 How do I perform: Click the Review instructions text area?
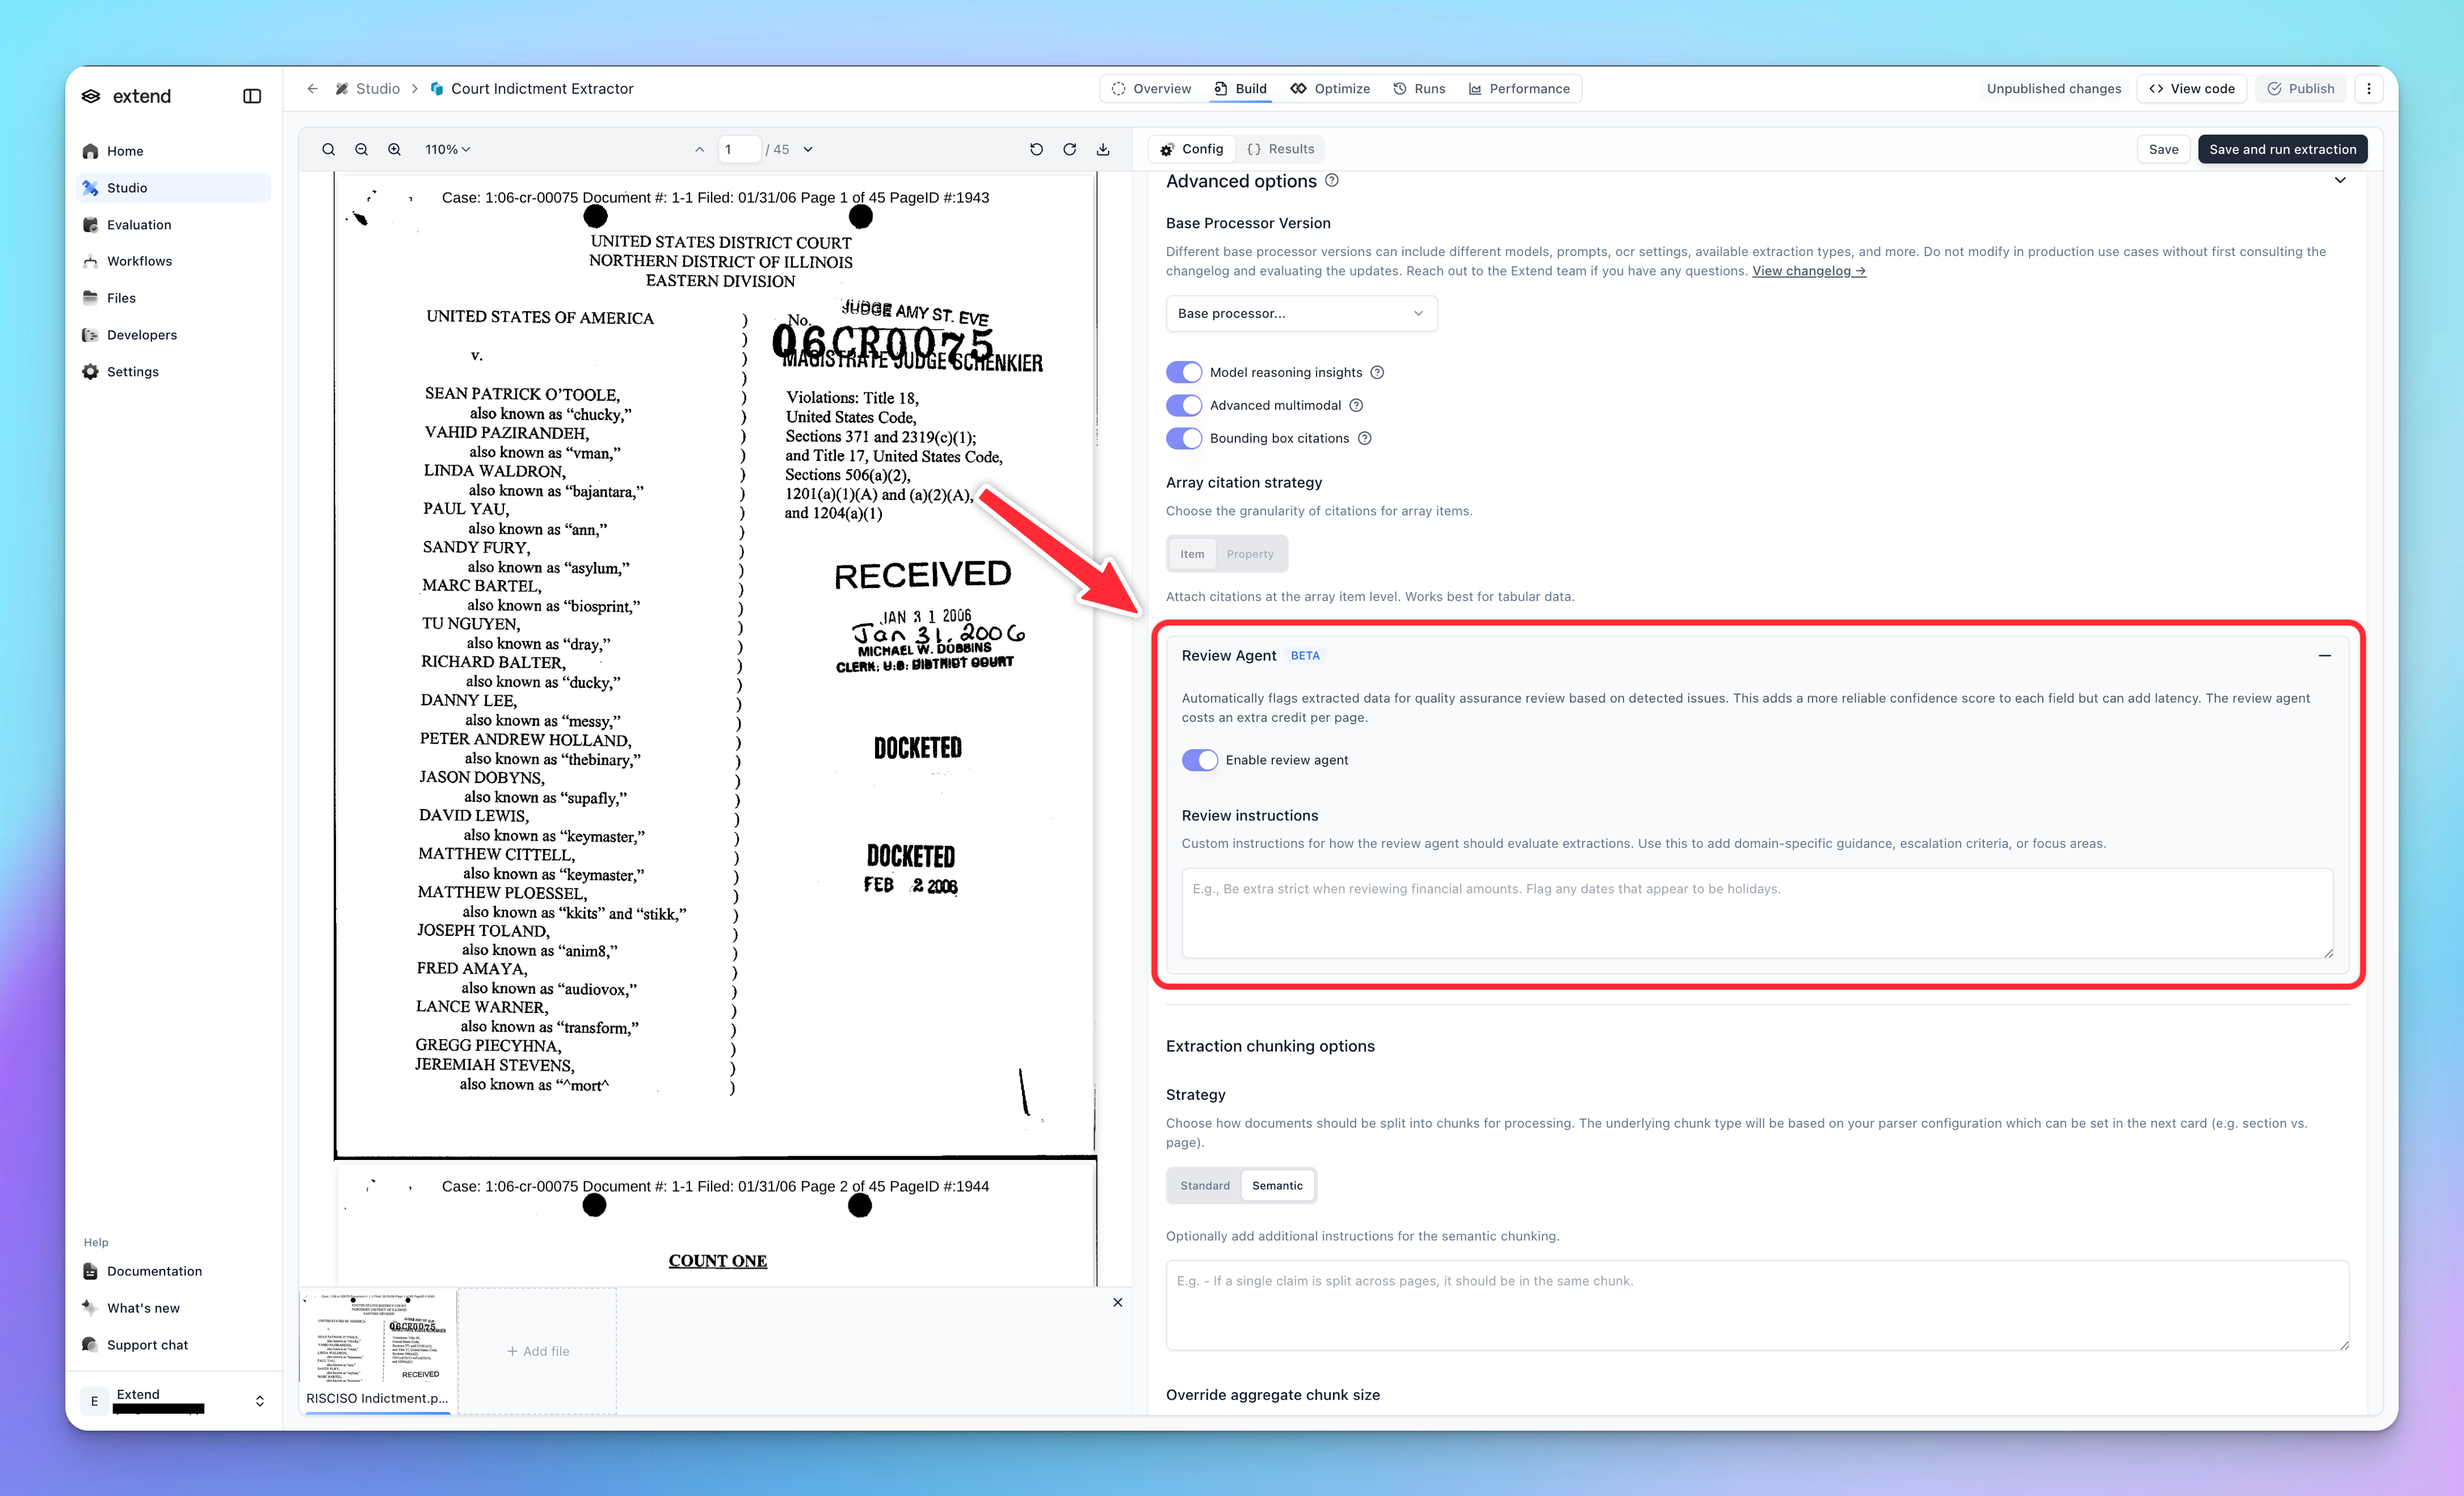pyautogui.click(x=1756, y=912)
